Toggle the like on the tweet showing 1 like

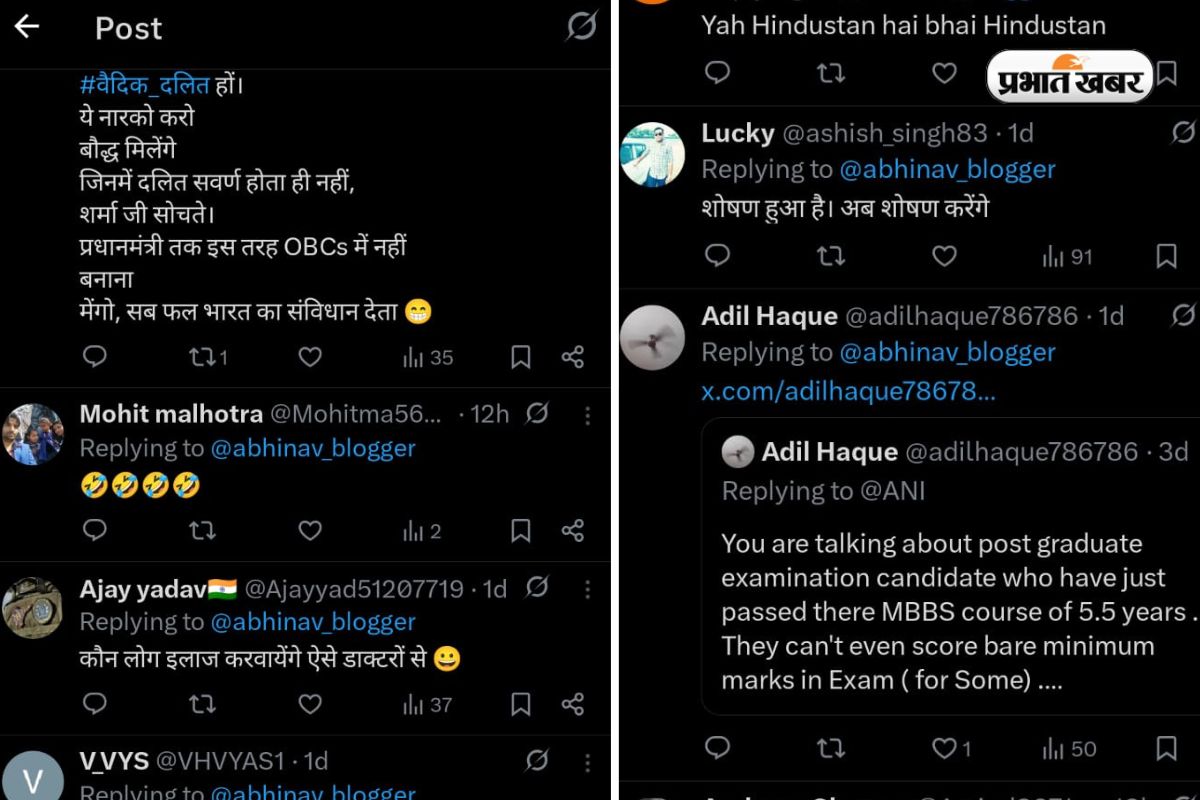click(x=944, y=748)
